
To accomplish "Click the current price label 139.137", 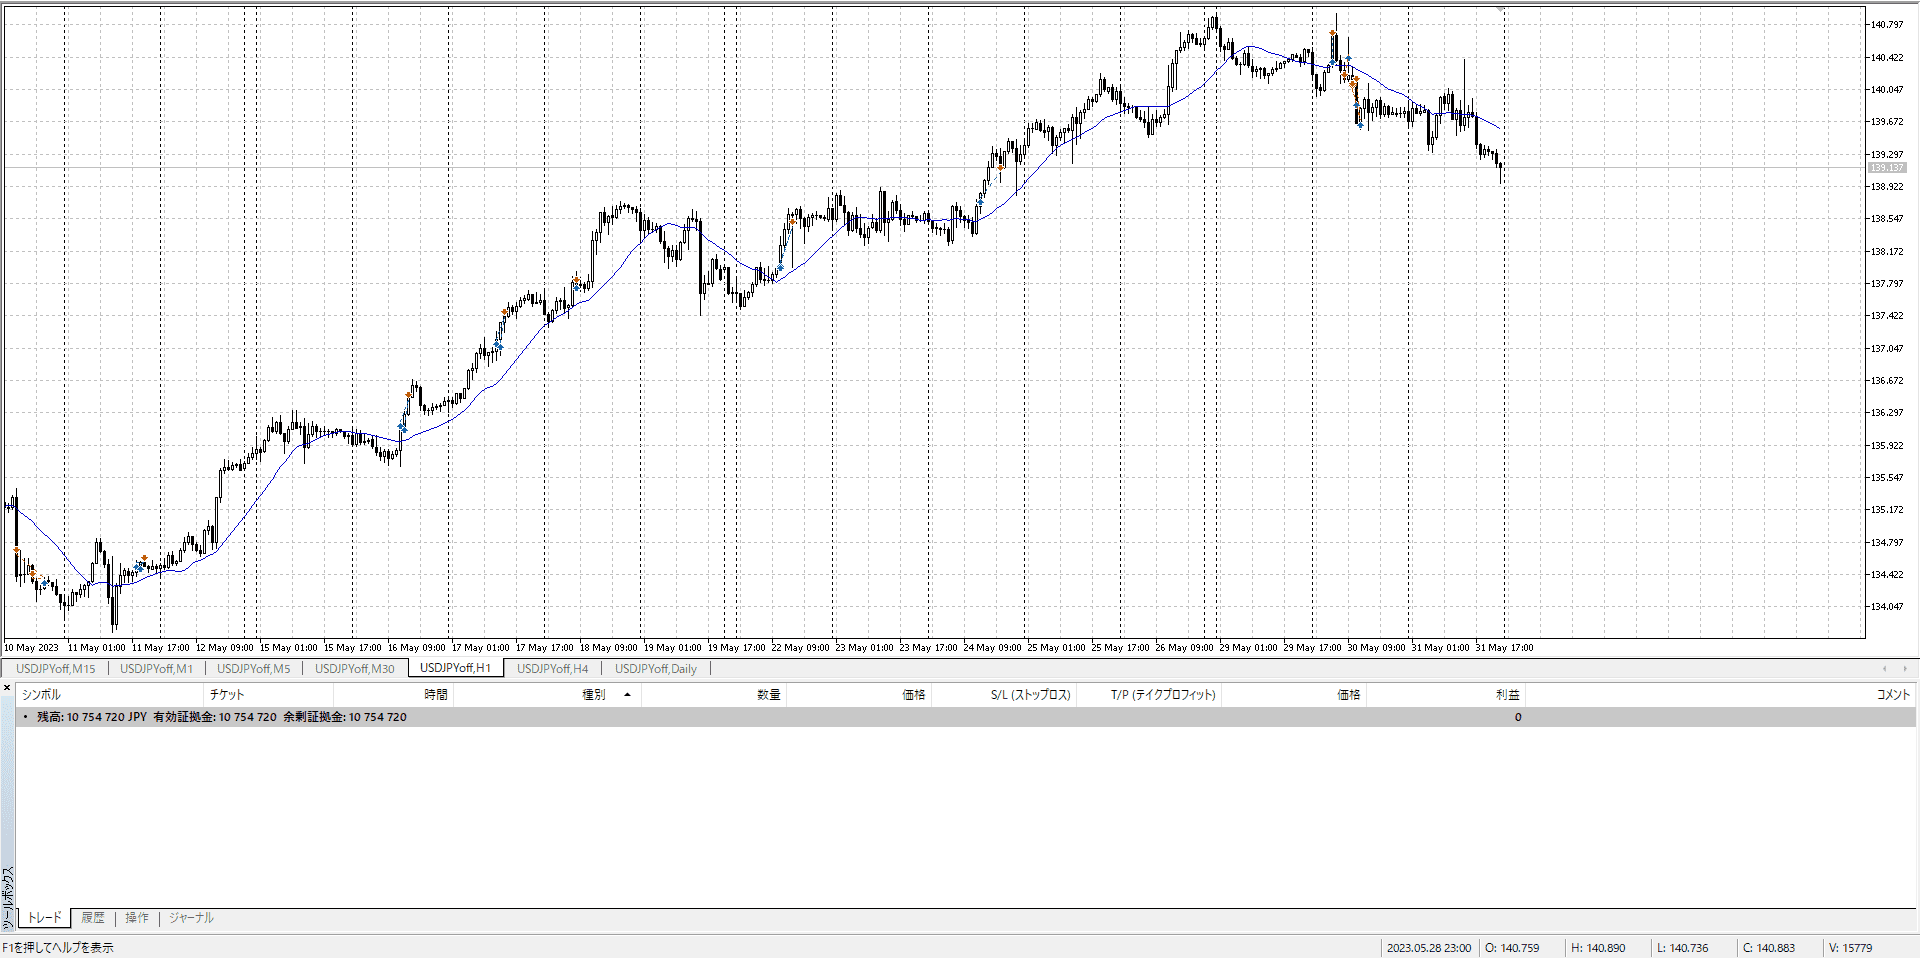I will 1886,168.
